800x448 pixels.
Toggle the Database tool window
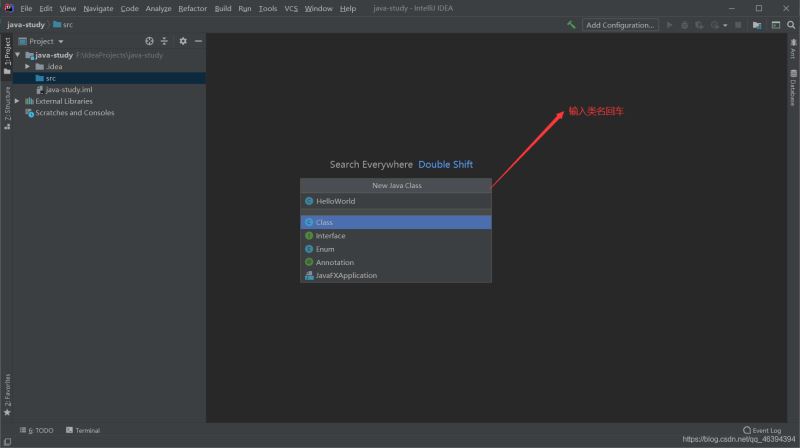792,92
